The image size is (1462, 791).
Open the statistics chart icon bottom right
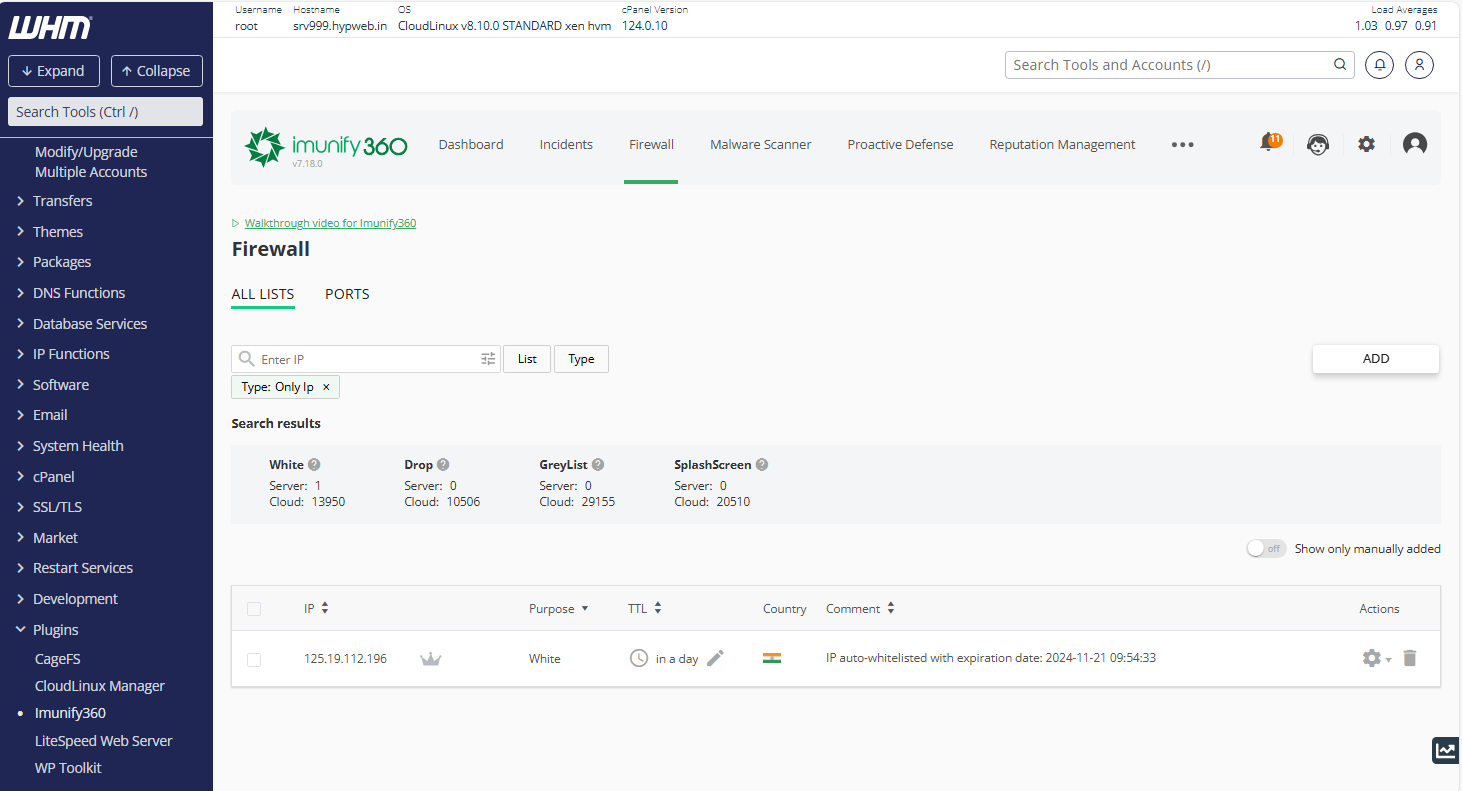(1445, 750)
